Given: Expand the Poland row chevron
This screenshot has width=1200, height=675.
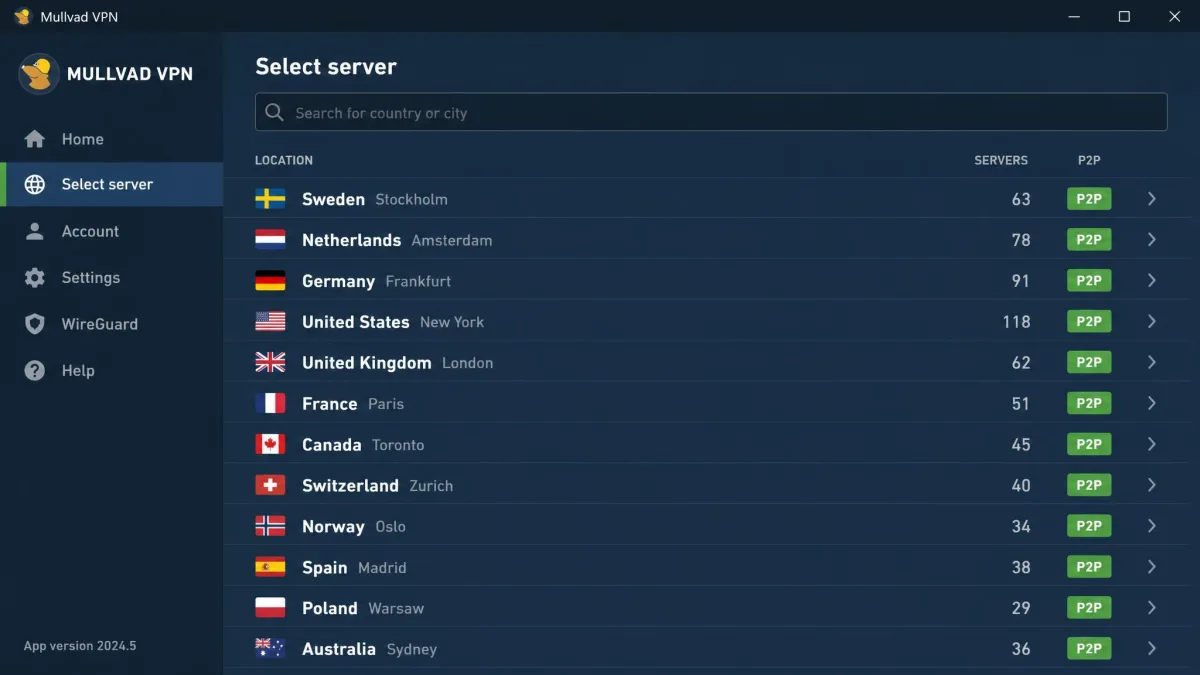Looking at the screenshot, I should tap(1152, 608).
